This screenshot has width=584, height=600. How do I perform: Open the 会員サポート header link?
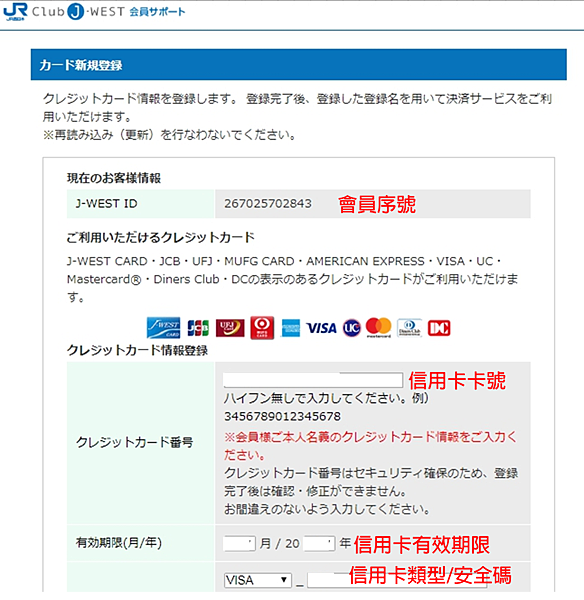point(157,11)
